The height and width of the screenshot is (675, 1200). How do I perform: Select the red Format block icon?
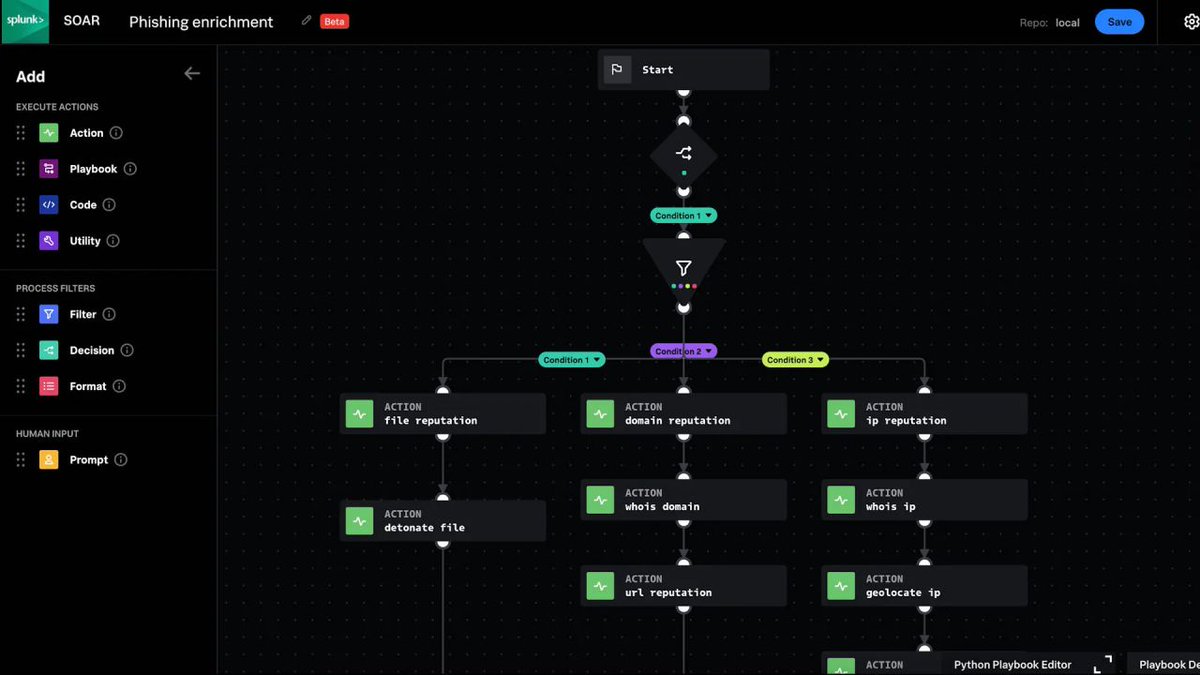pos(49,386)
